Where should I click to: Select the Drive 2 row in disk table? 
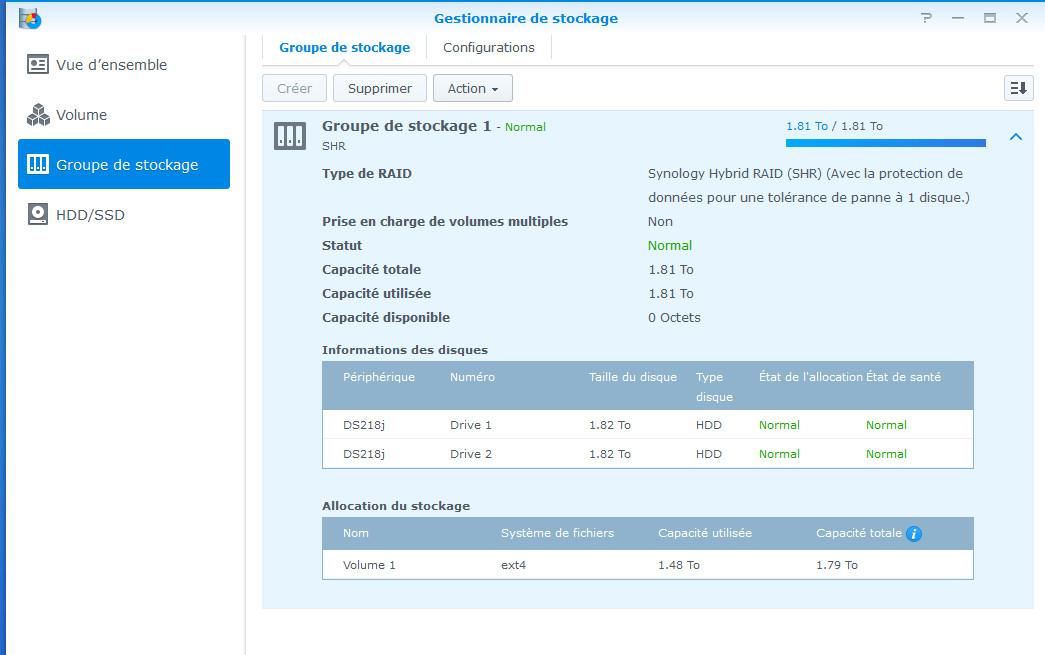point(647,454)
